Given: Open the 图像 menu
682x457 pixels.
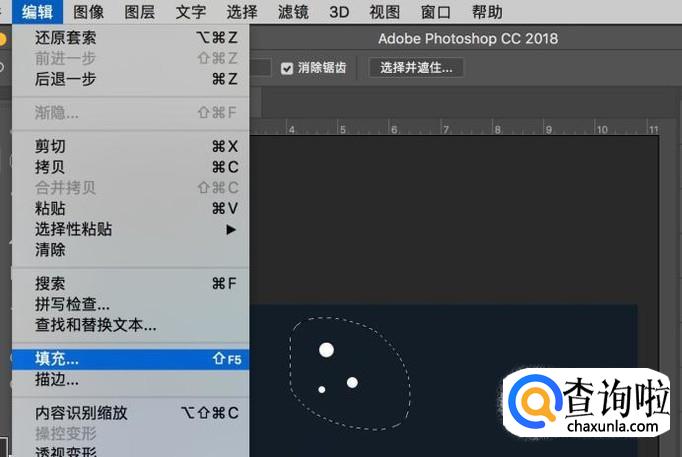Looking at the screenshot, I should point(88,12).
